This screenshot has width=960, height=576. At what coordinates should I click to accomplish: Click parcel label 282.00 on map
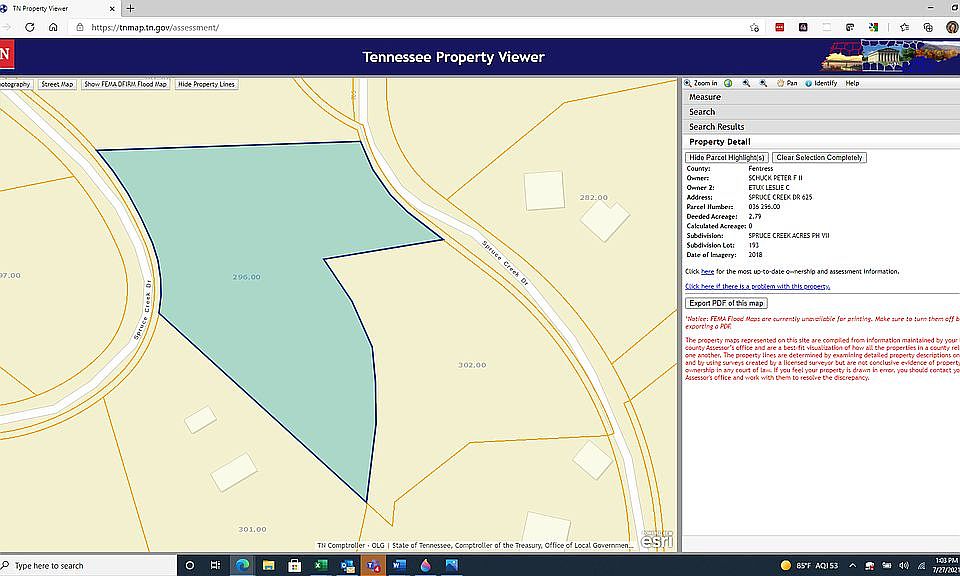pos(594,198)
